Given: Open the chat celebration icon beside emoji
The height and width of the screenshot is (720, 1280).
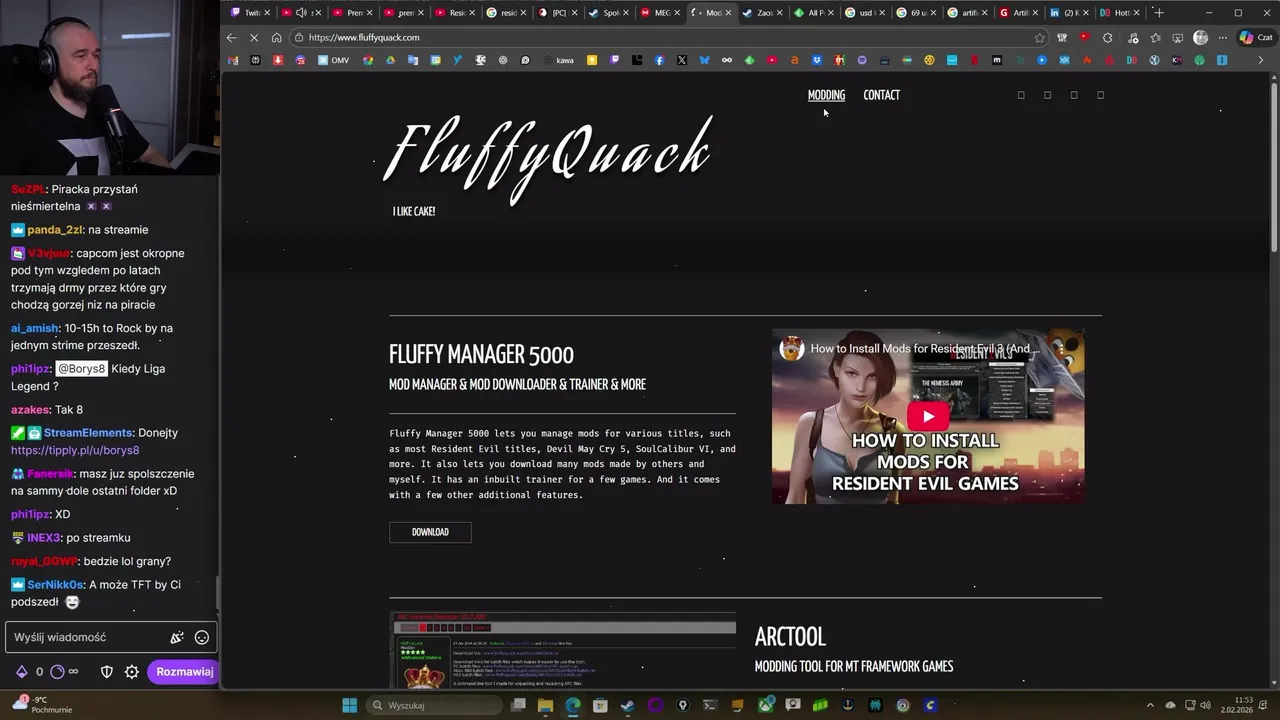Looking at the screenshot, I should 177,637.
